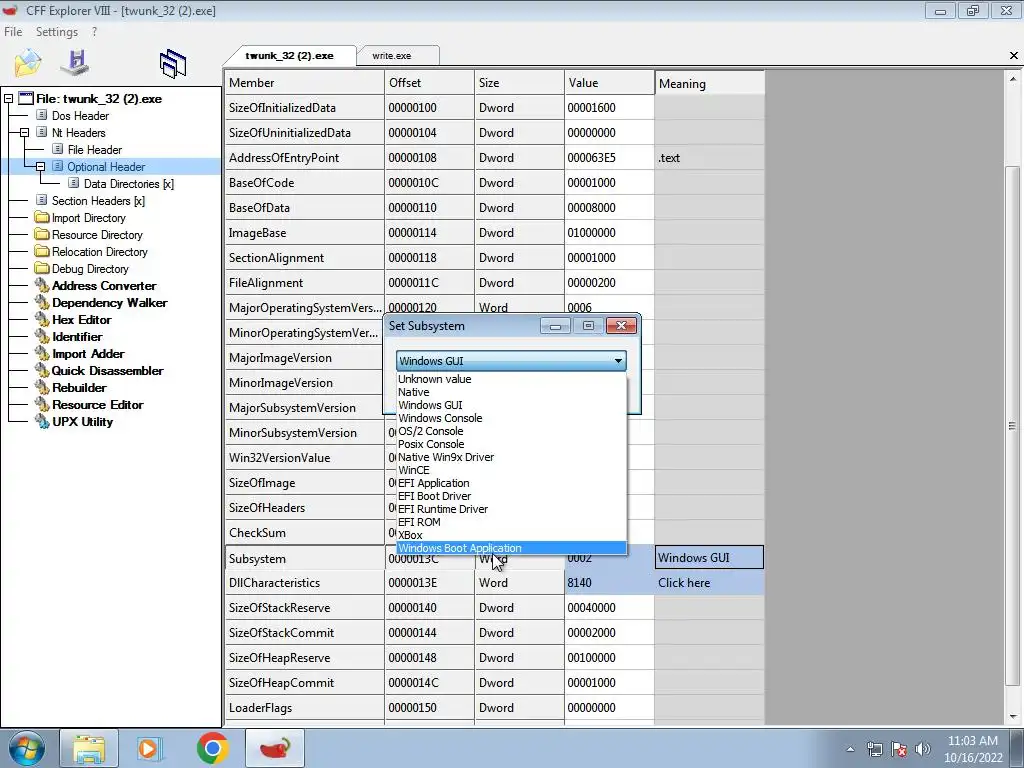The image size is (1024, 768).
Task: Launch Chrome from the taskbar
Action: click(x=213, y=748)
